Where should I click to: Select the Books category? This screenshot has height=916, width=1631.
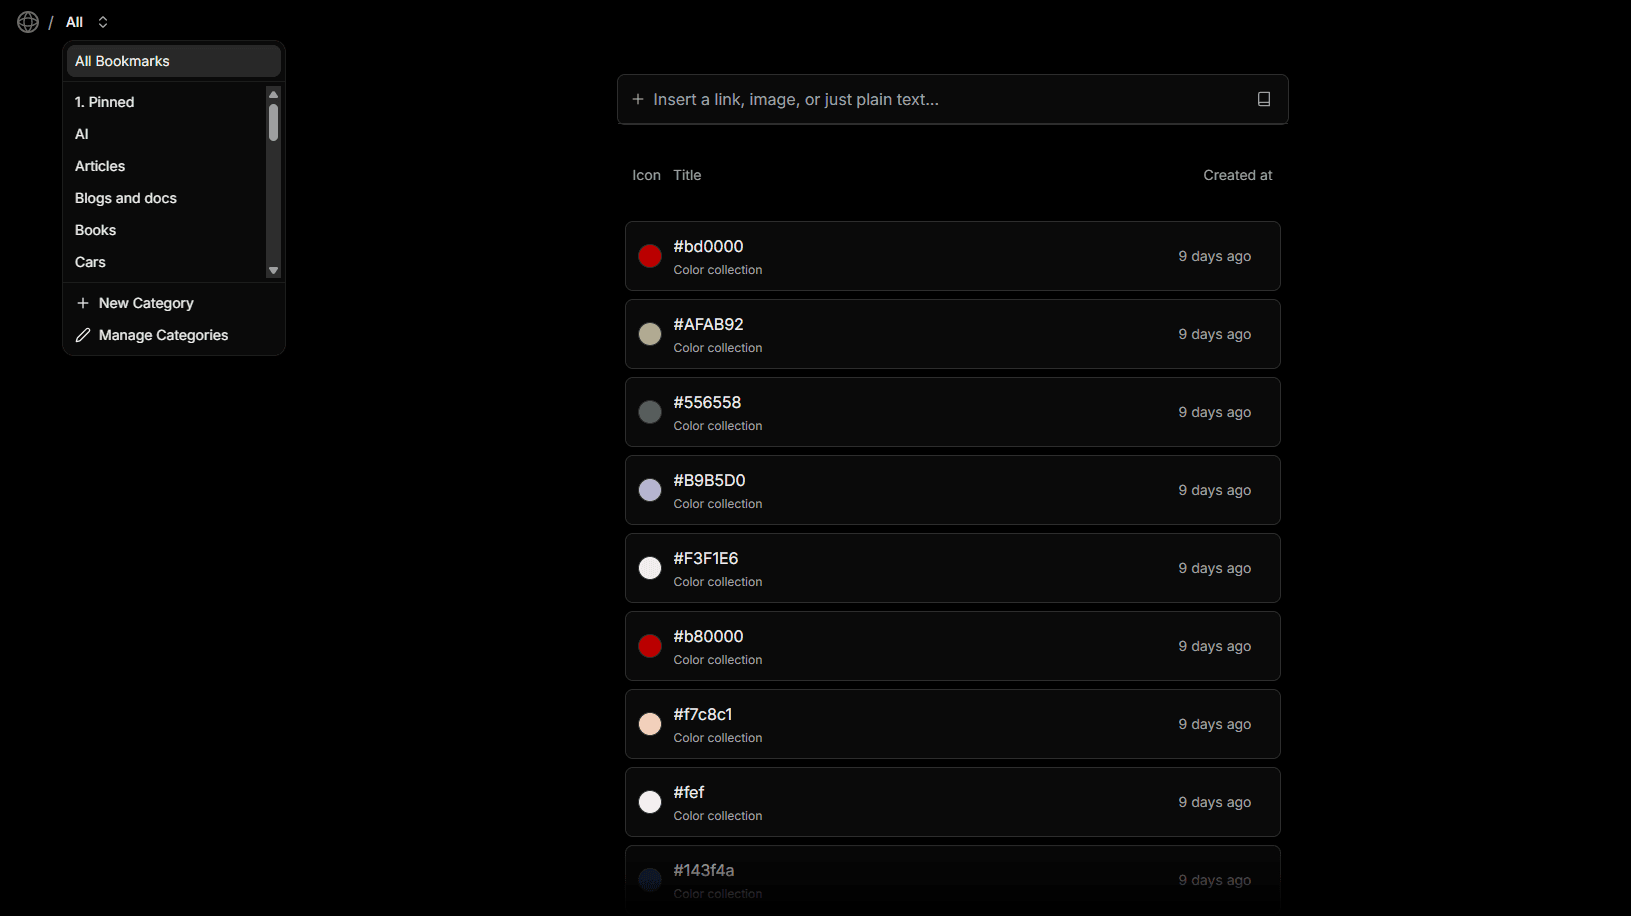tap(96, 230)
